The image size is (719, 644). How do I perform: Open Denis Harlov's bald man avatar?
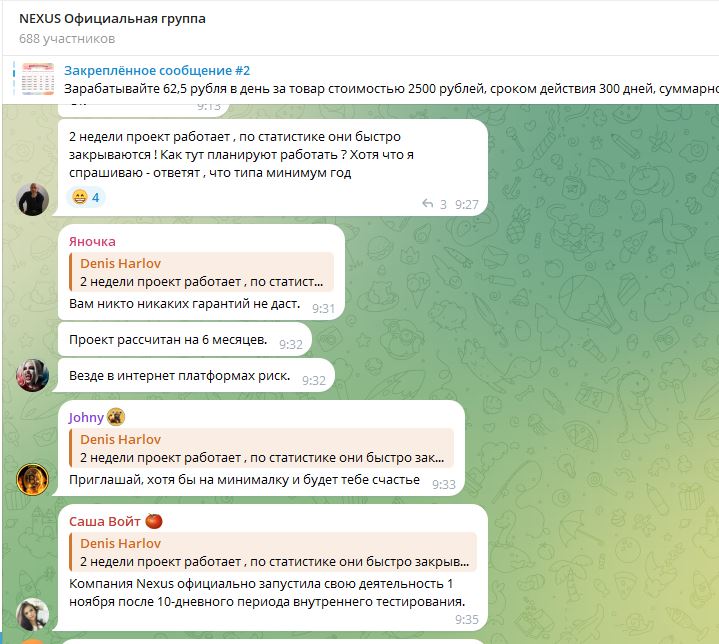click(33, 200)
